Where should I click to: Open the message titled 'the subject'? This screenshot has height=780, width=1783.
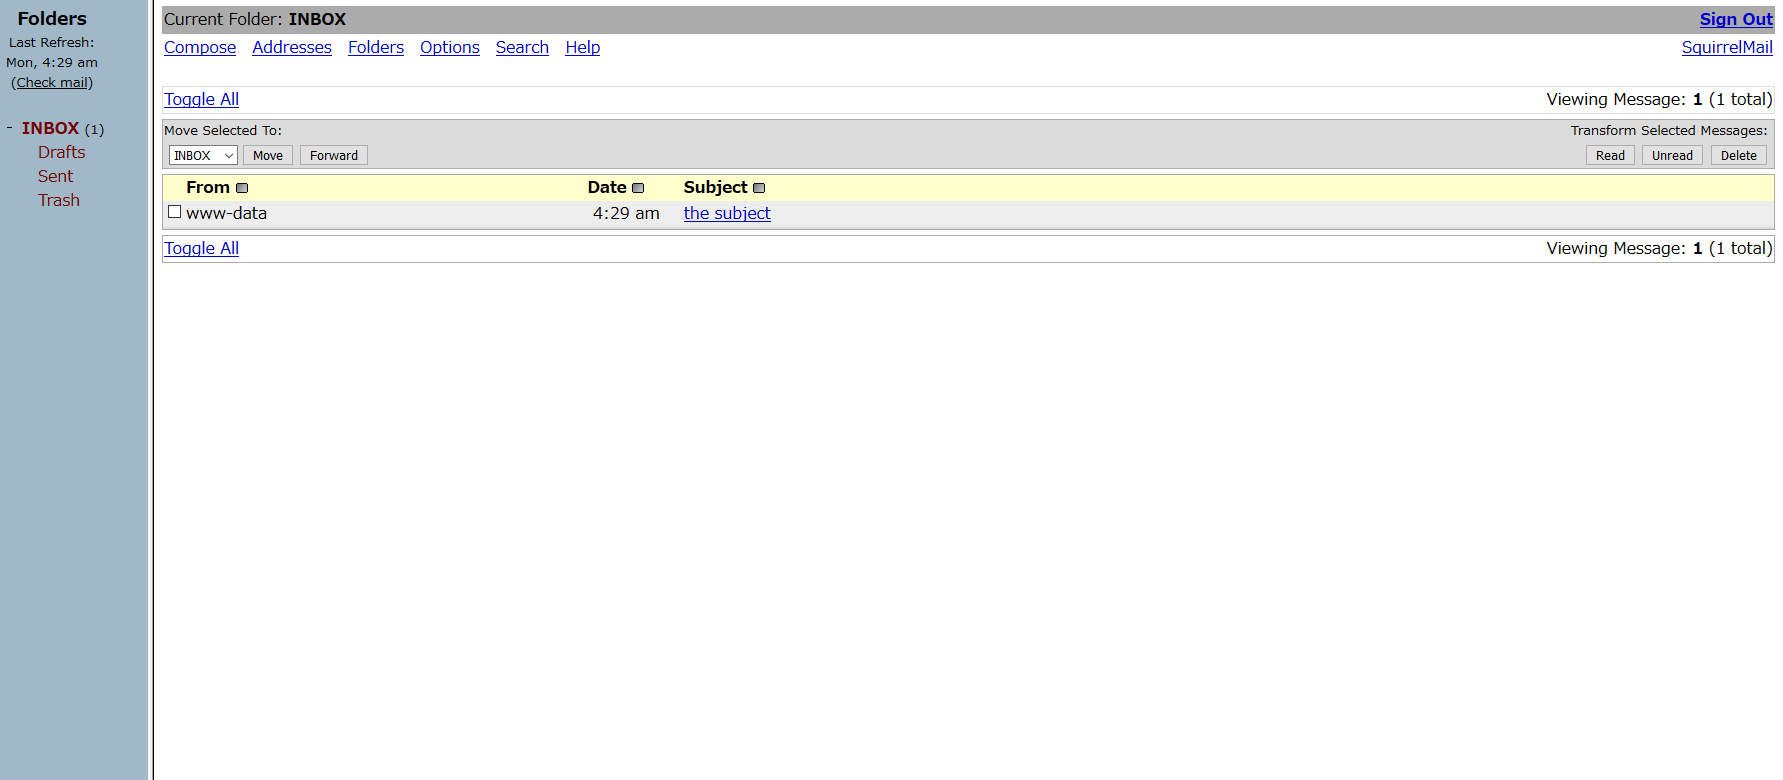727,213
